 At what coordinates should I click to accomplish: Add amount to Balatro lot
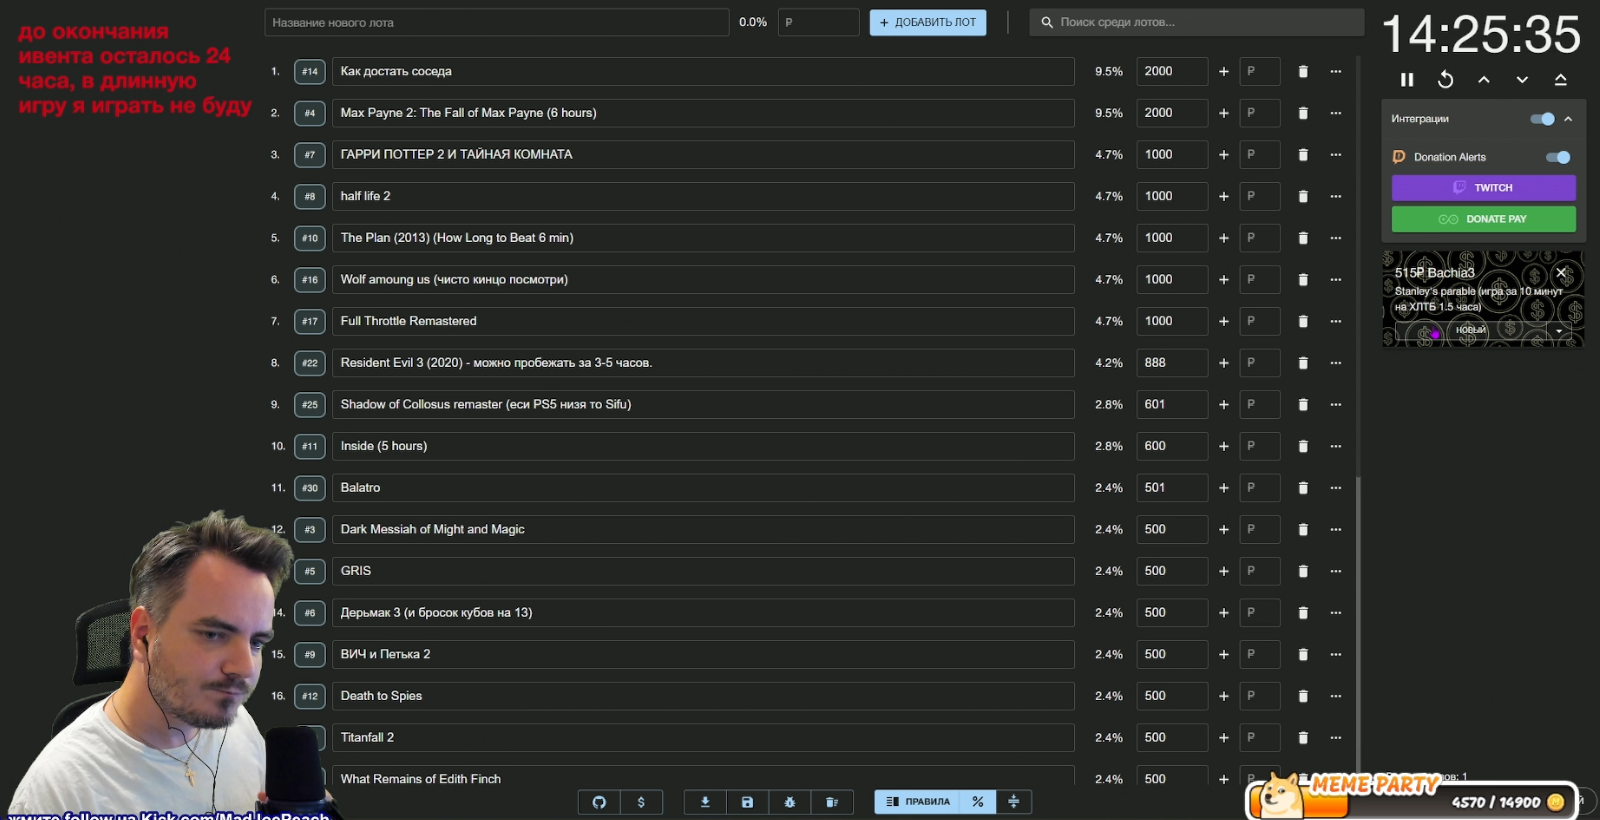pos(1223,488)
